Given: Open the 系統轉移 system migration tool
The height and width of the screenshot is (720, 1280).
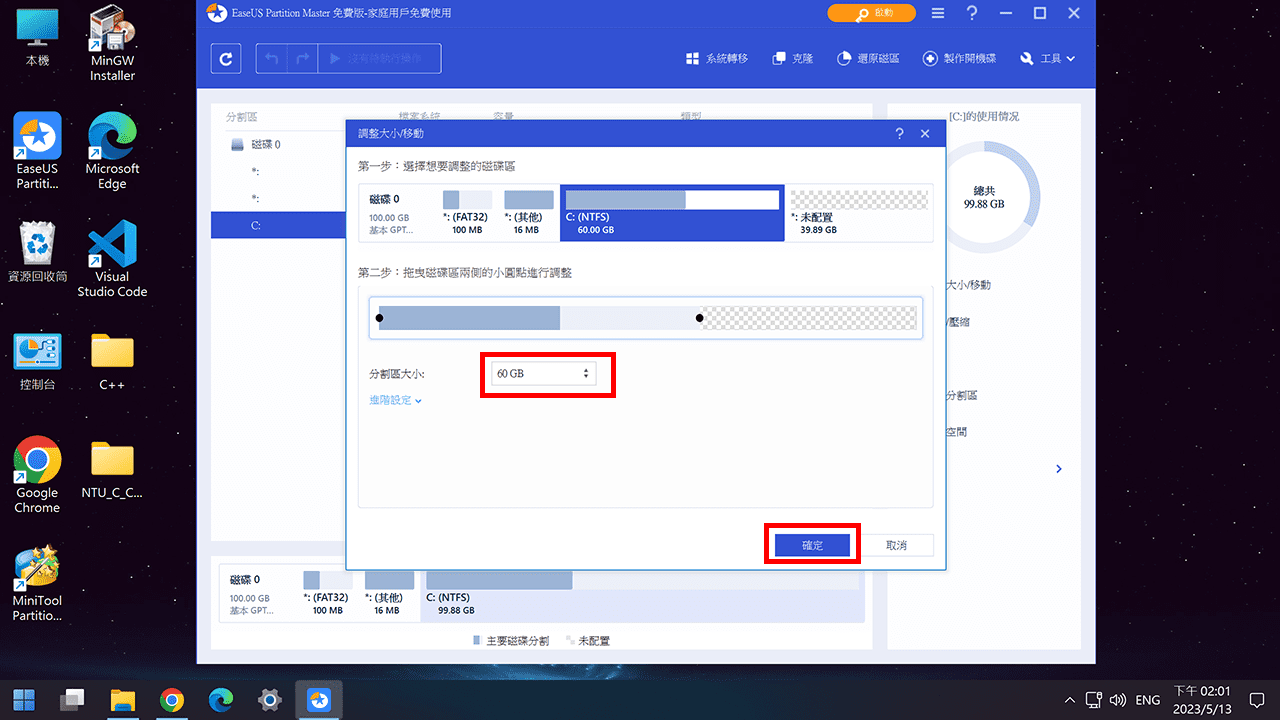Looking at the screenshot, I should coord(717,59).
